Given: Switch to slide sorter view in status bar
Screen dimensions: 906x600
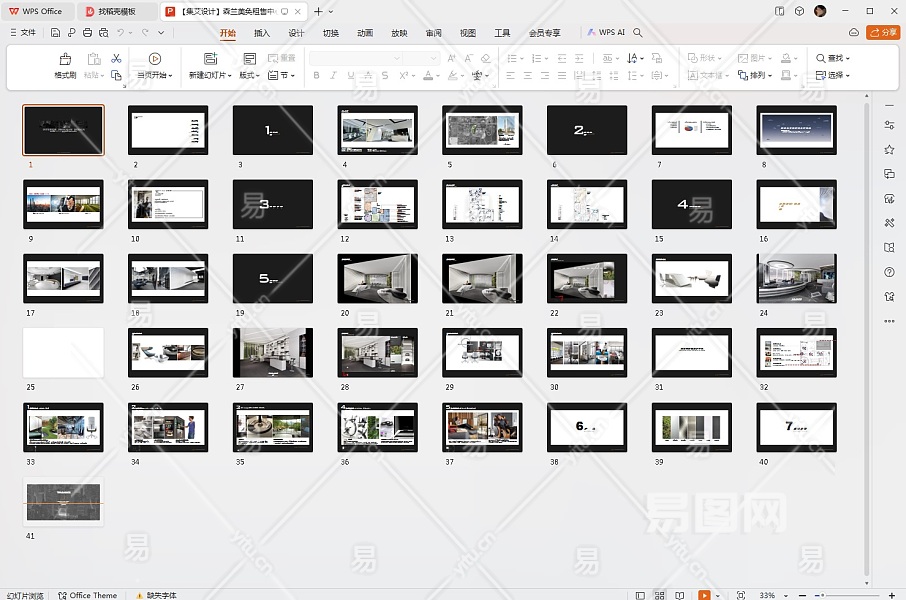Looking at the screenshot, I should 660,595.
